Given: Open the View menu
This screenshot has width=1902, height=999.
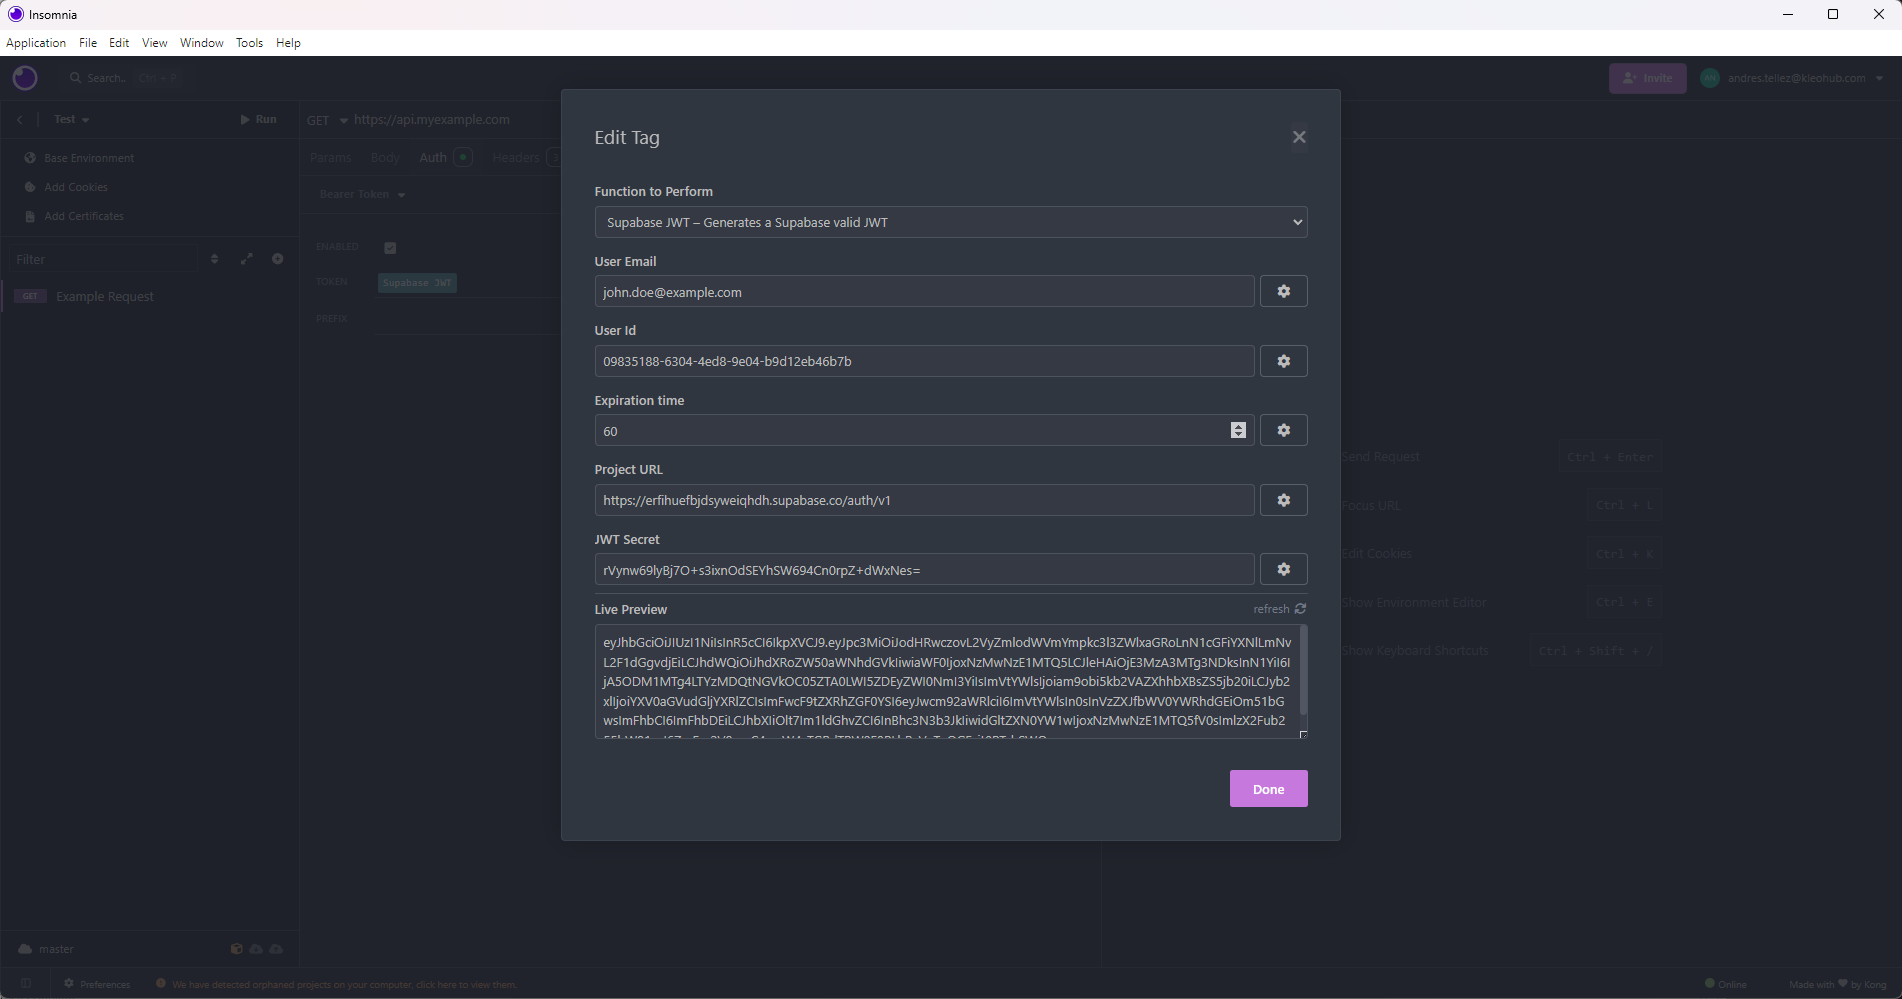Looking at the screenshot, I should 155,43.
